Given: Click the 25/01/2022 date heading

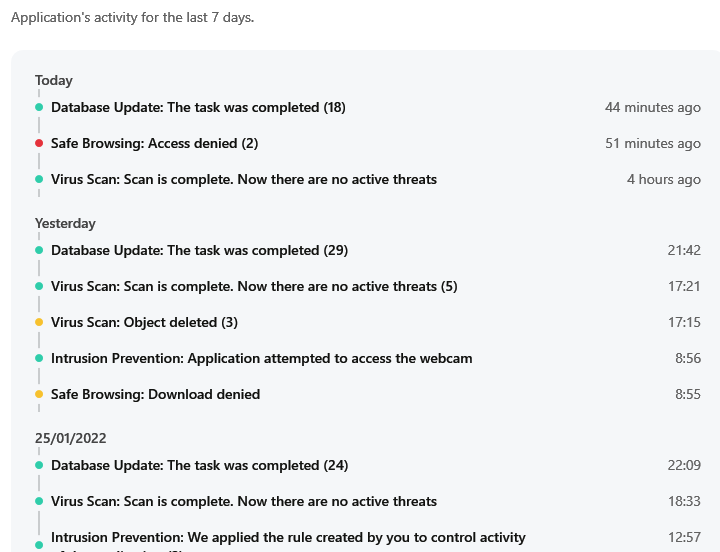Looking at the screenshot, I should coord(70,438).
